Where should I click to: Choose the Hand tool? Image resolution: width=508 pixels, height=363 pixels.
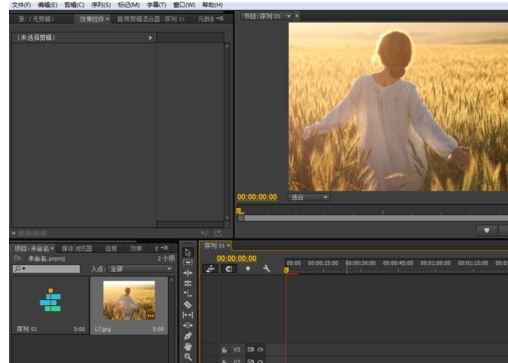[188, 347]
